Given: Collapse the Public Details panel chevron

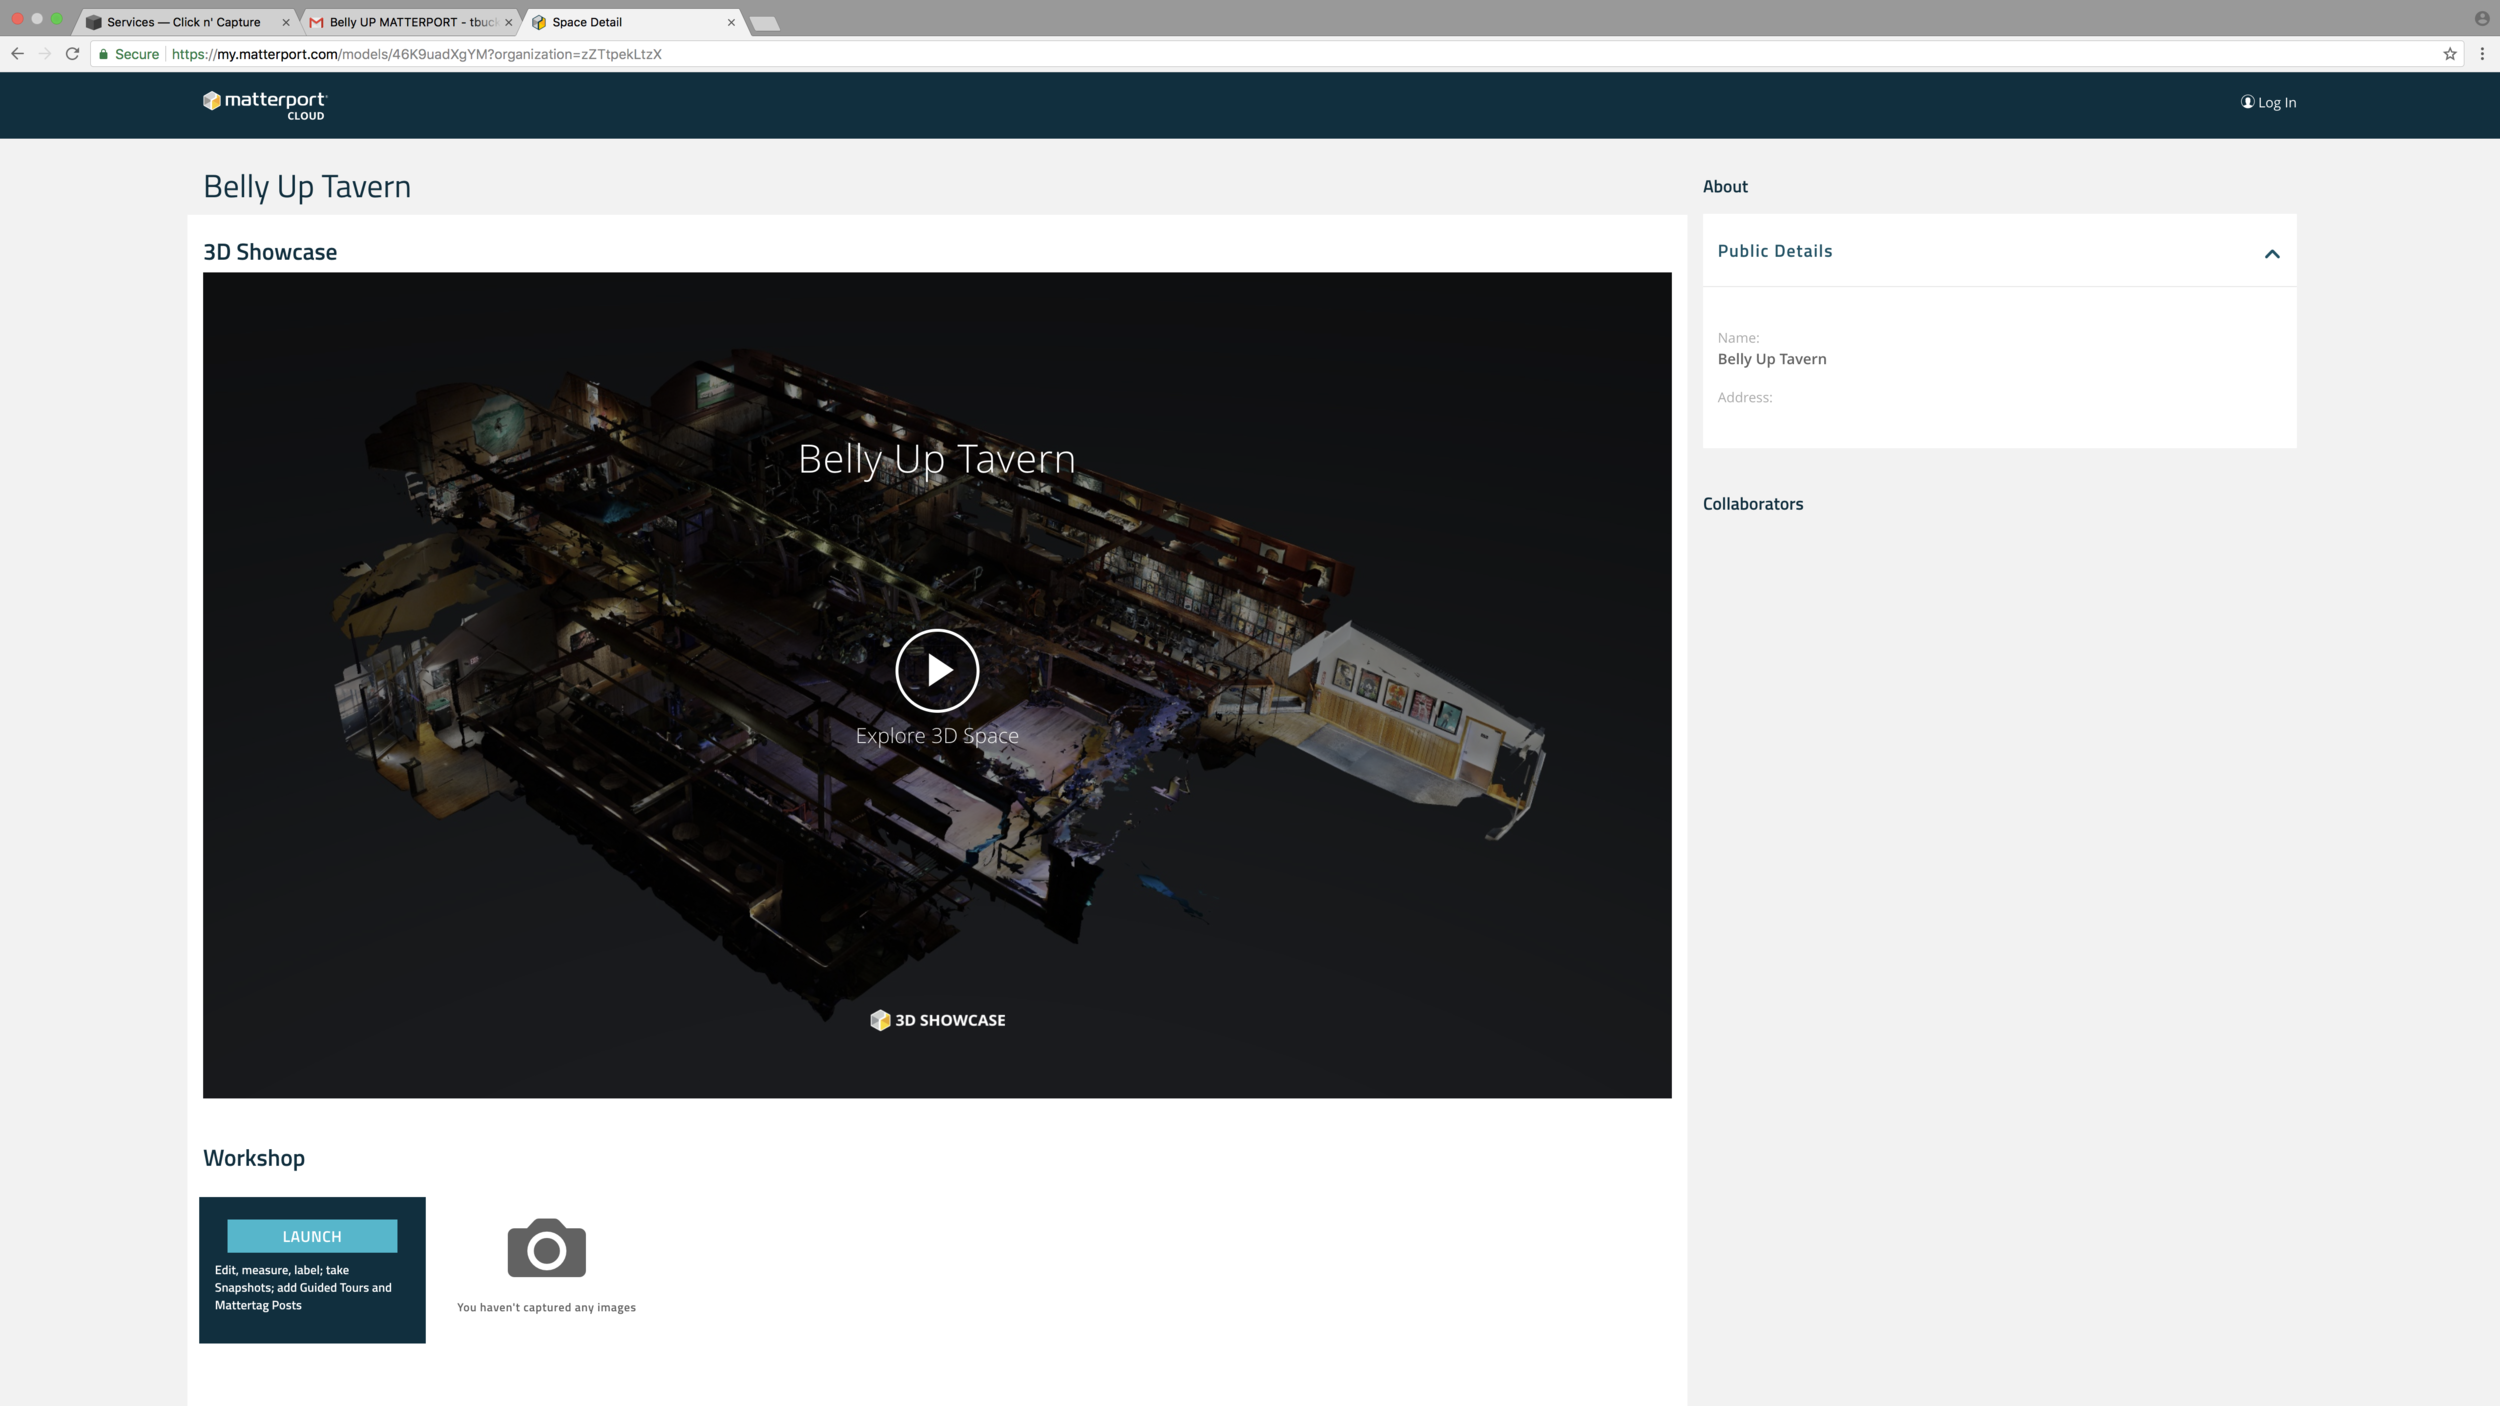Looking at the screenshot, I should point(2272,254).
